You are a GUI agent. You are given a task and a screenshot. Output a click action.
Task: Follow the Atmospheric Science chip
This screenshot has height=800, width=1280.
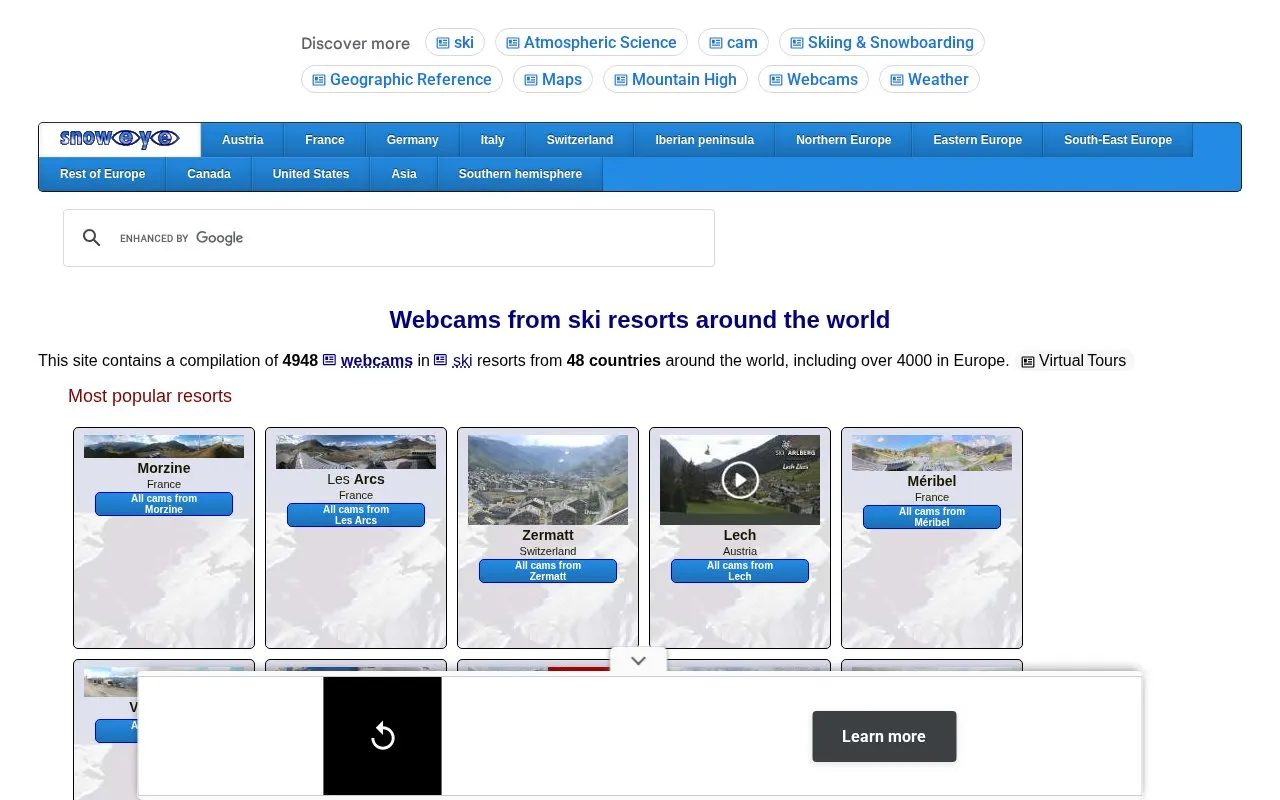pyautogui.click(x=591, y=42)
